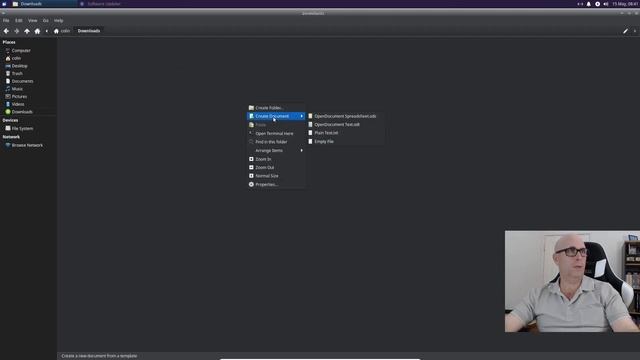Go forward with the forward arrow
The image size is (640, 360).
(17, 31)
